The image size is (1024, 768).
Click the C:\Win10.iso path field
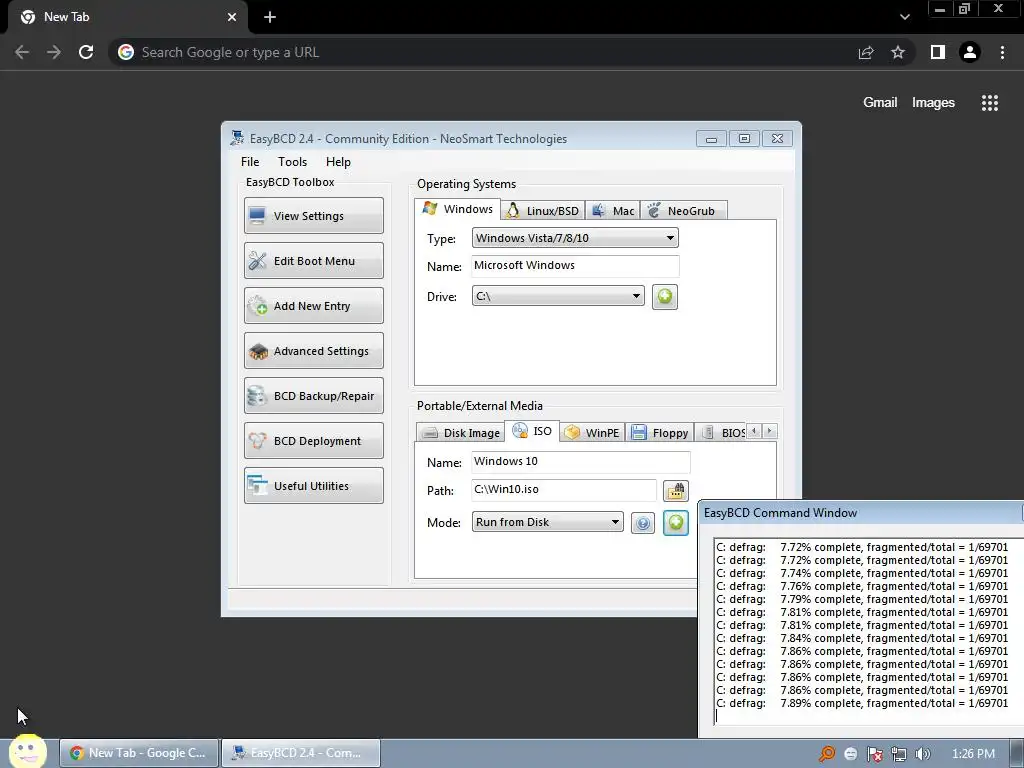564,490
